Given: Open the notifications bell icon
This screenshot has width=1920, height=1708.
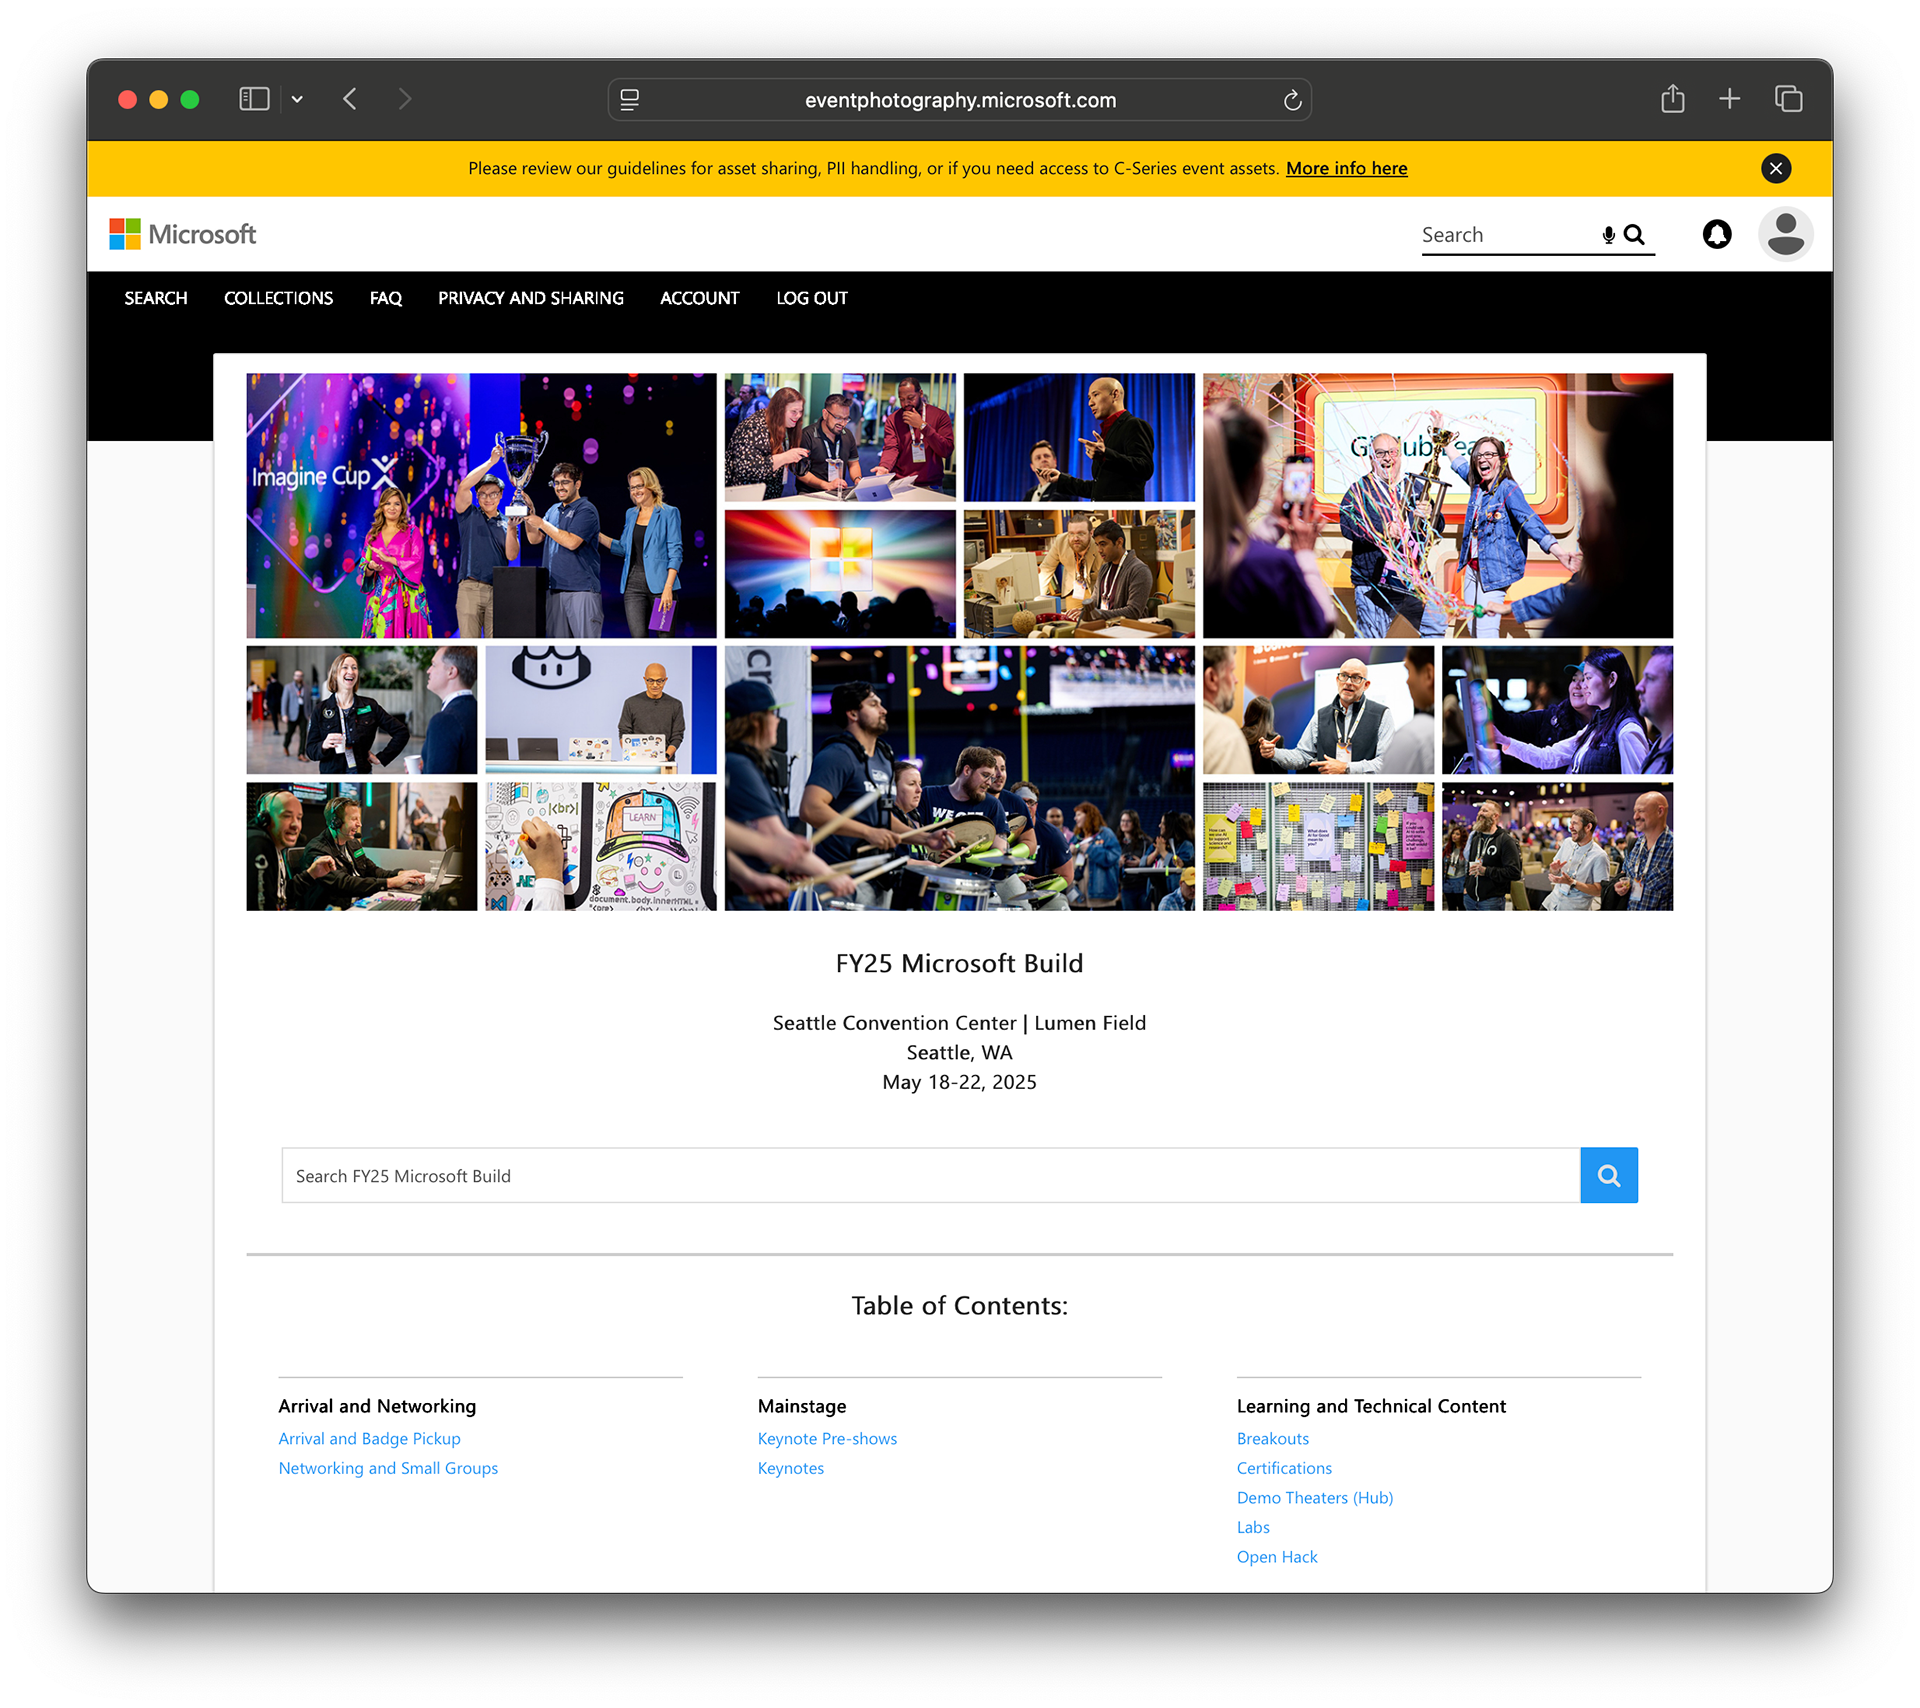Looking at the screenshot, I should click(x=1717, y=234).
